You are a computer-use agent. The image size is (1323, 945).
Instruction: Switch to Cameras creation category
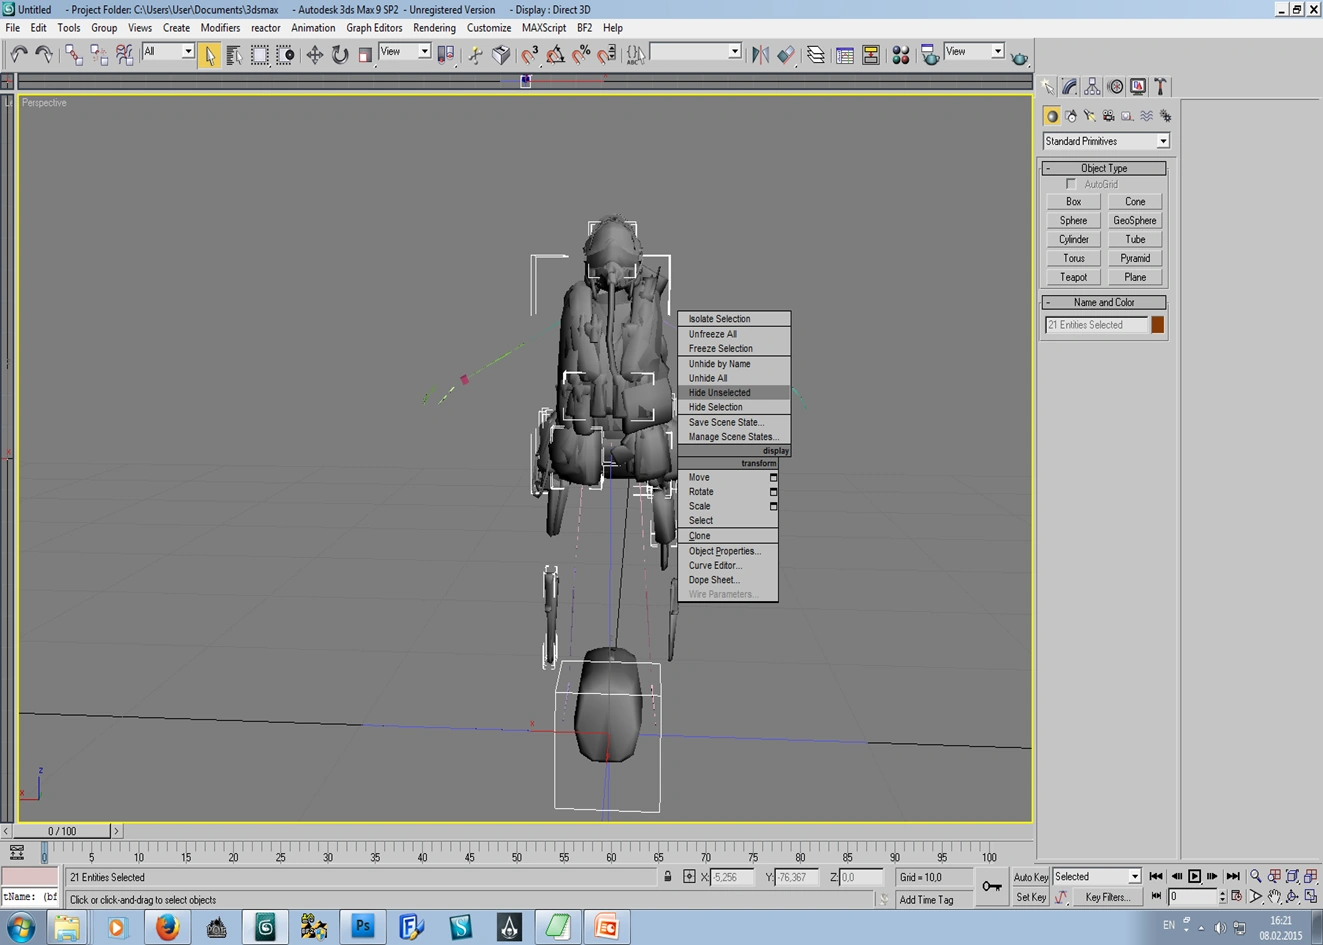pyautogui.click(x=1108, y=116)
